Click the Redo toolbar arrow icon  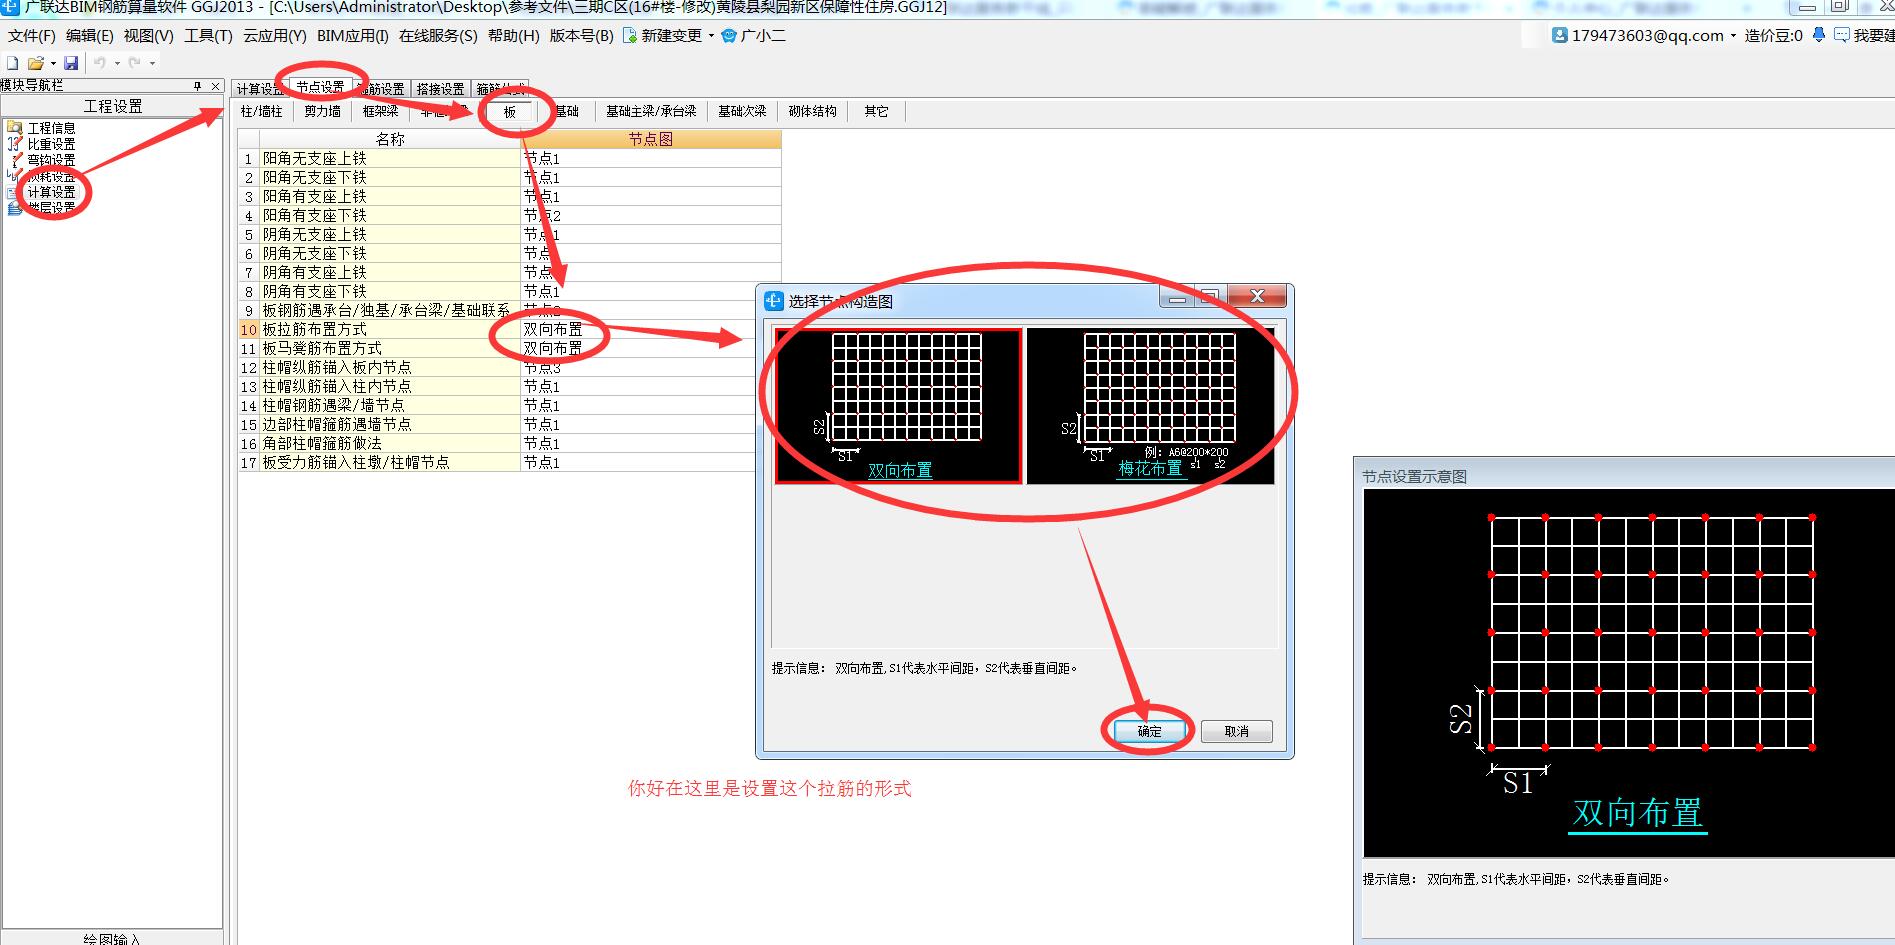(x=134, y=63)
